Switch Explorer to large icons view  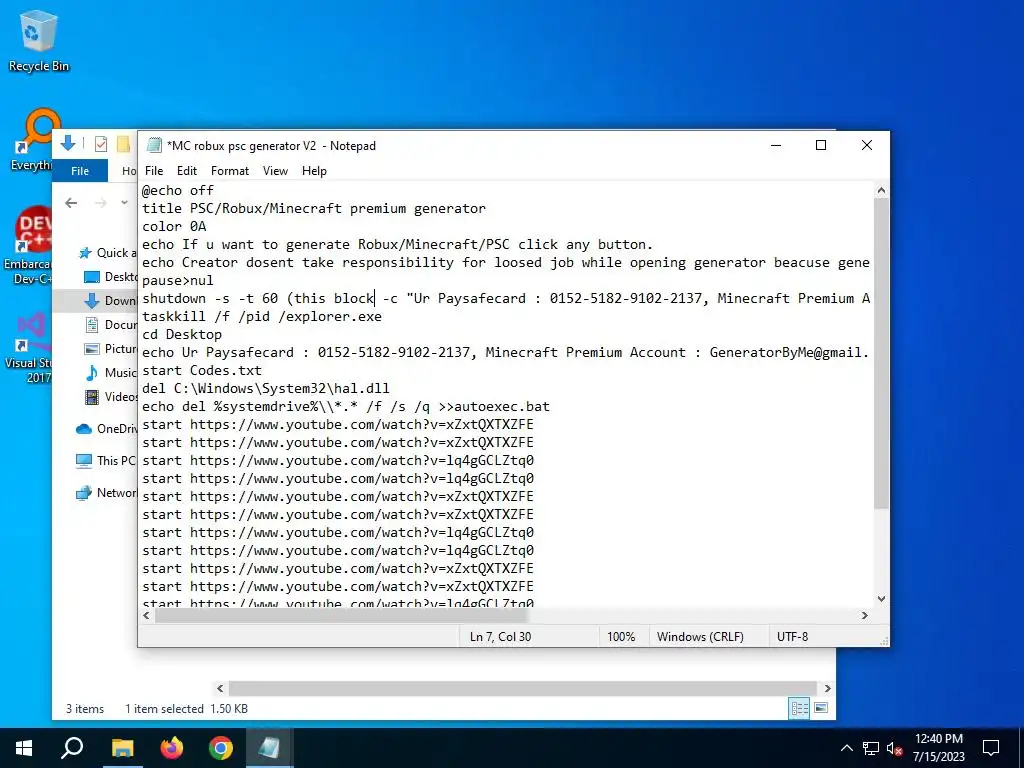[822, 709]
